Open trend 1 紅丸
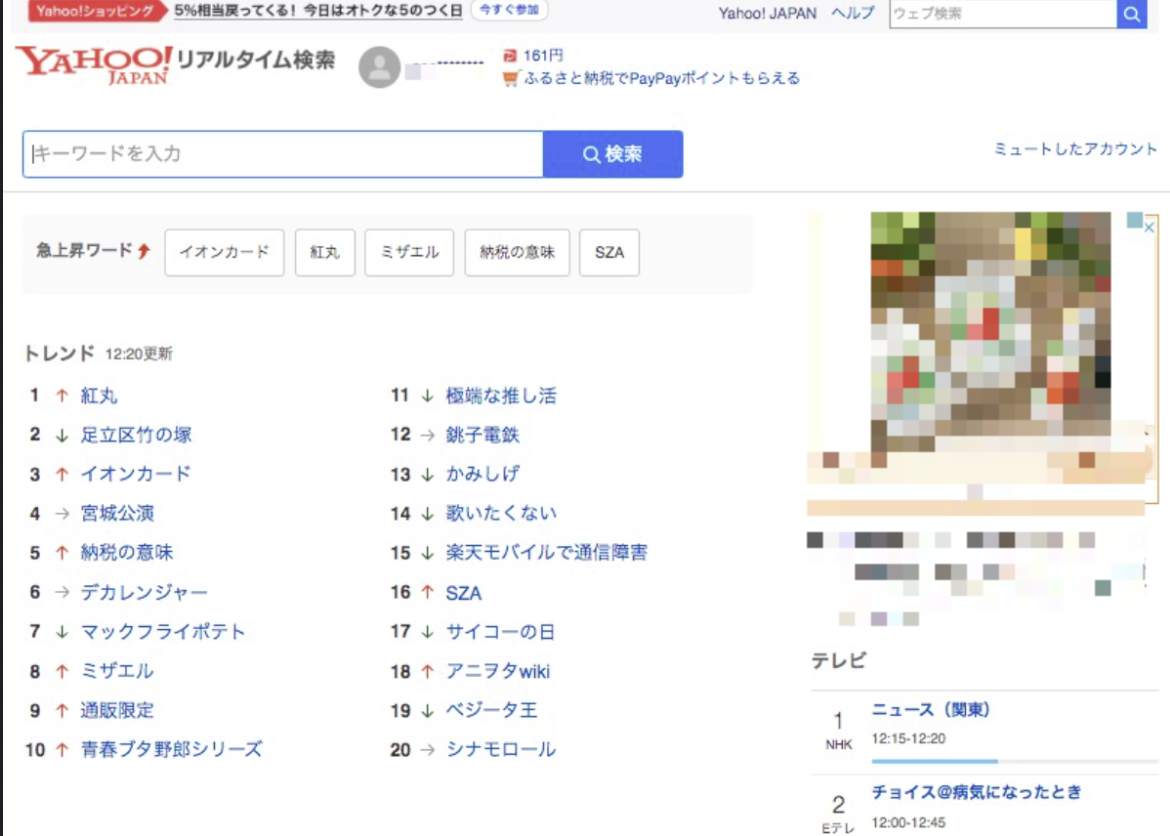 99,396
